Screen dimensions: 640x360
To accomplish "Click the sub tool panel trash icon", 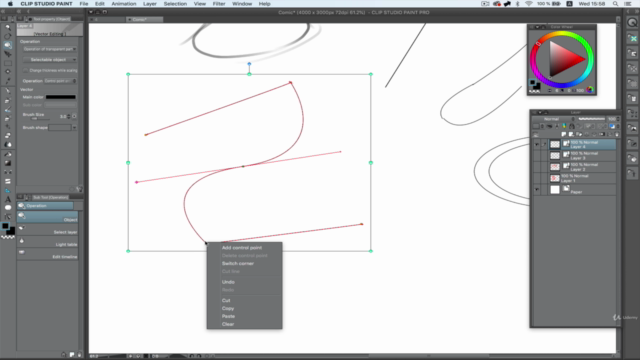I will [79, 355].
